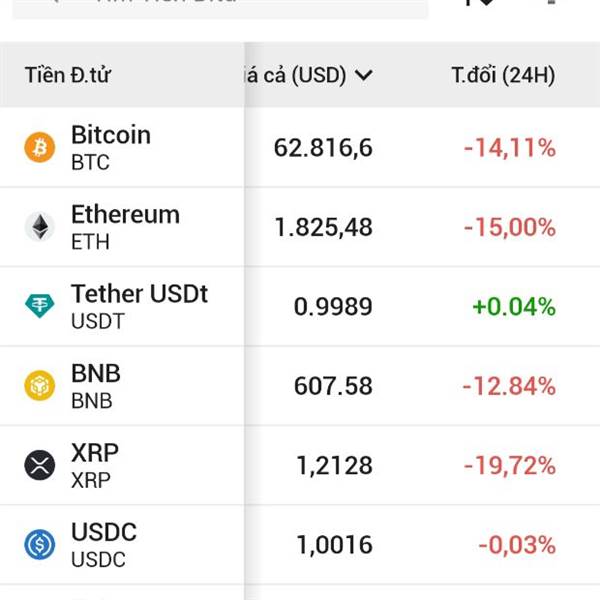Tap the sort arrows icon at top right
Image resolution: width=600 pixels, height=600 pixels.
coord(480,3)
